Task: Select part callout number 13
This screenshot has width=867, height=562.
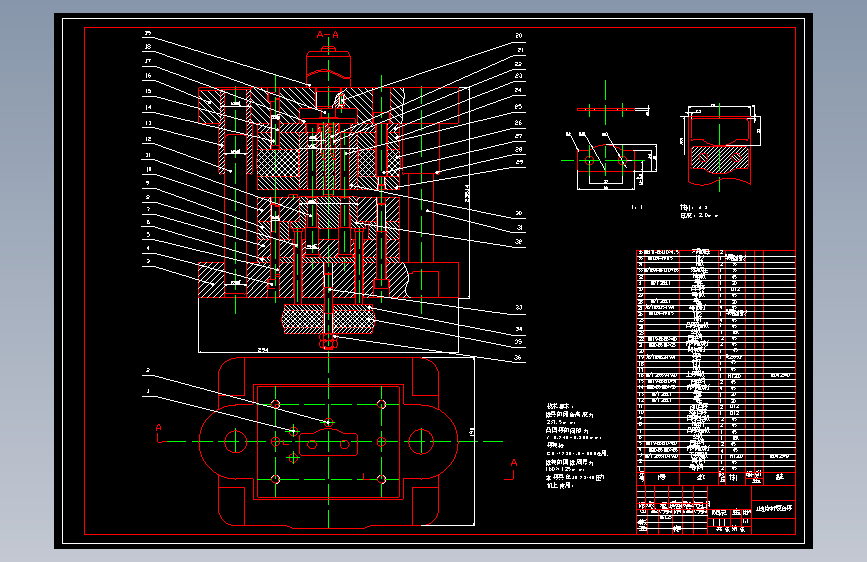Action: coord(148,123)
